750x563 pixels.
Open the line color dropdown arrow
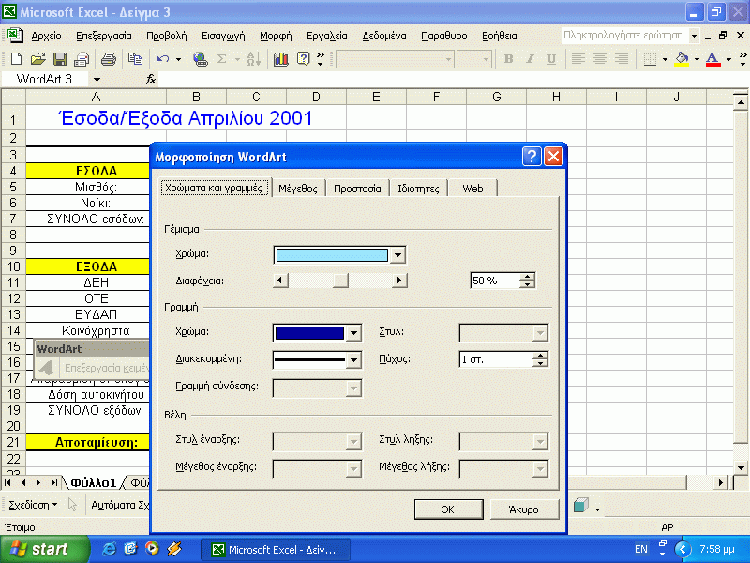353,333
